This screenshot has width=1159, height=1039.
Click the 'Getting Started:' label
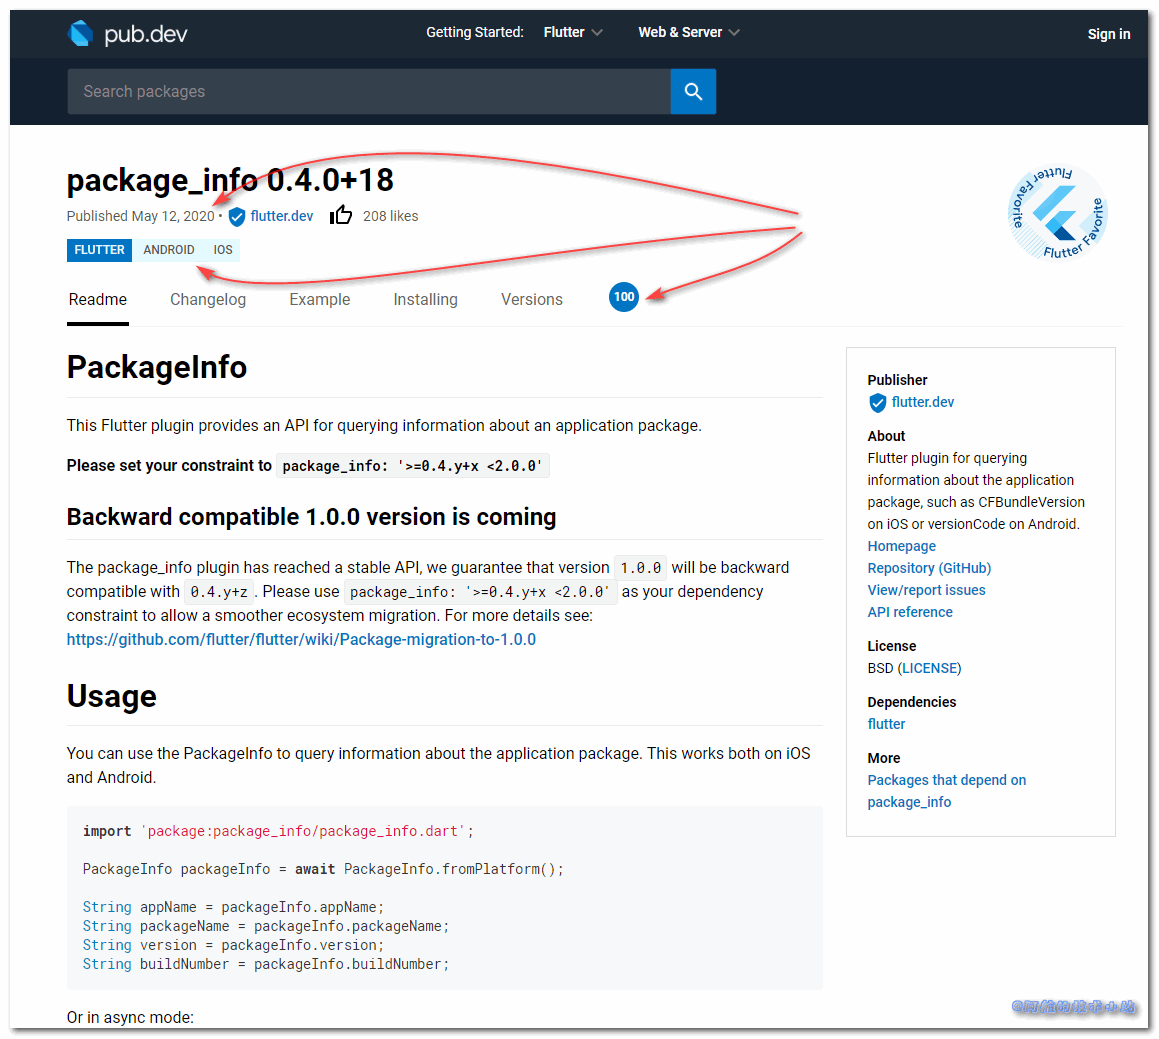tap(475, 33)
